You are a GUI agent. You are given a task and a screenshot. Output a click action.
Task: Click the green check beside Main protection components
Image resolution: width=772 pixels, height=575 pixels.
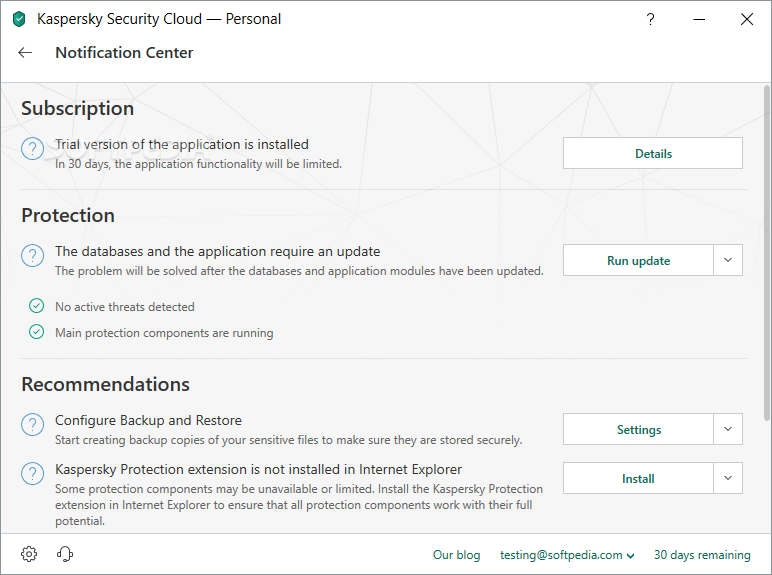[36, 332]
